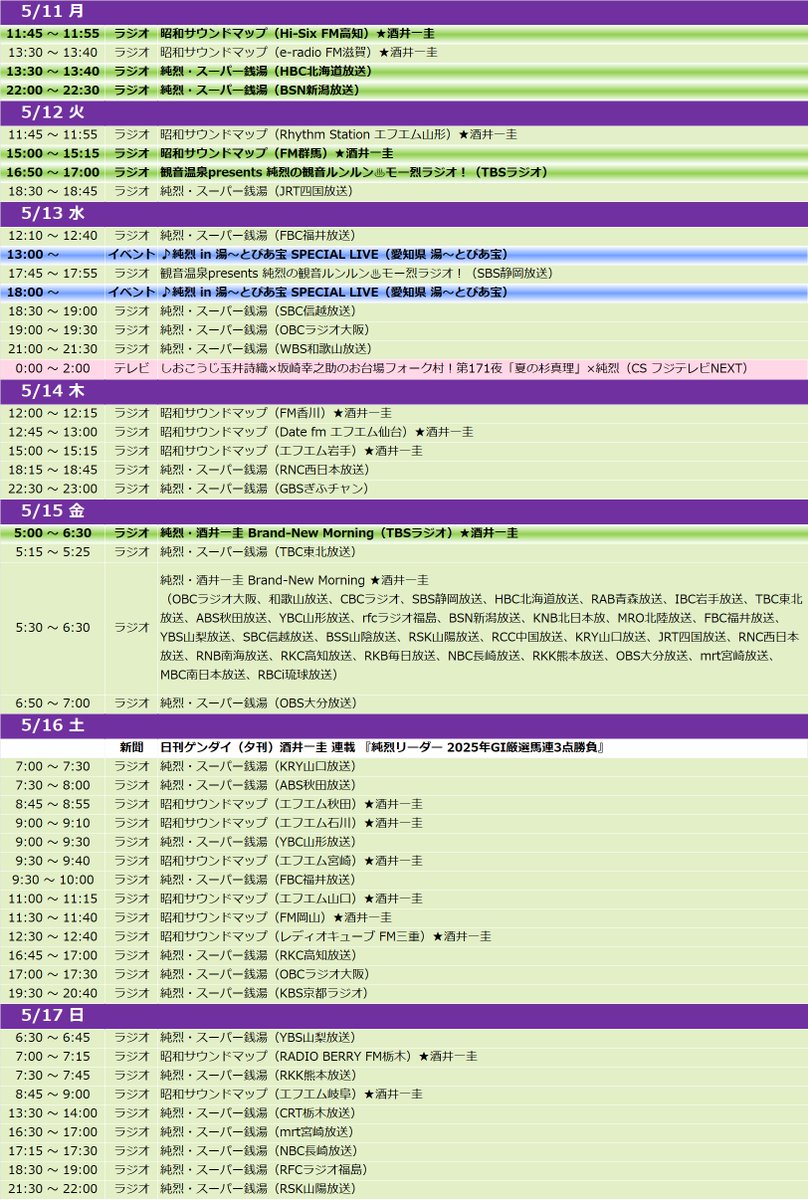Click 昭和サウンドマップ（レディオキューブ FM三重）entry

tap(325, 936)
